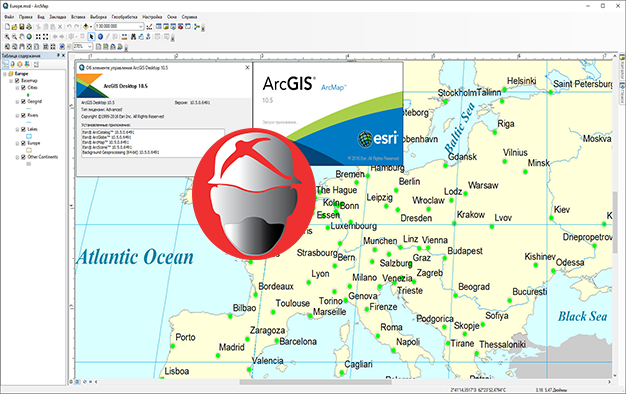The width and height of the screenshot is (626, 394).
Task: Click the Go To XY icon
Action: 149,37
